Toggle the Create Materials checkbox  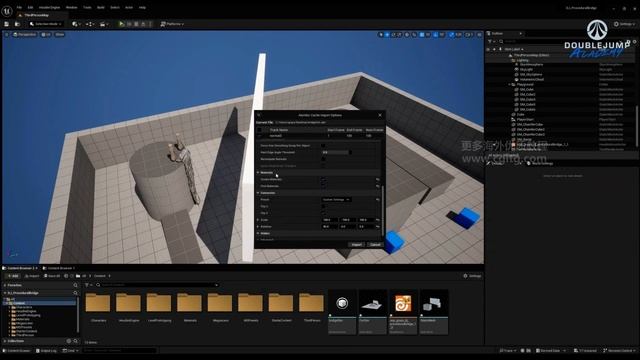tap(323, 179)
